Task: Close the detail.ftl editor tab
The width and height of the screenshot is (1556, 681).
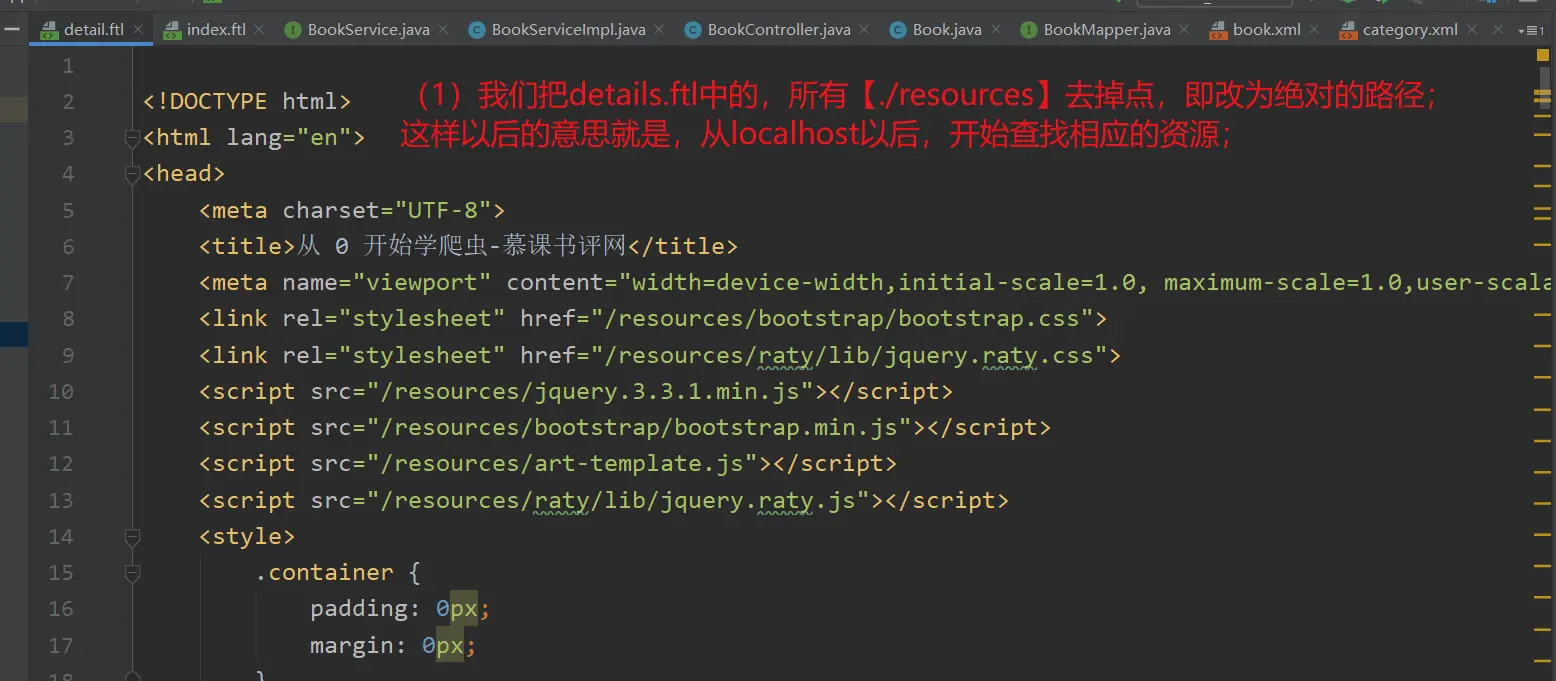Action: tap(138, 30)
